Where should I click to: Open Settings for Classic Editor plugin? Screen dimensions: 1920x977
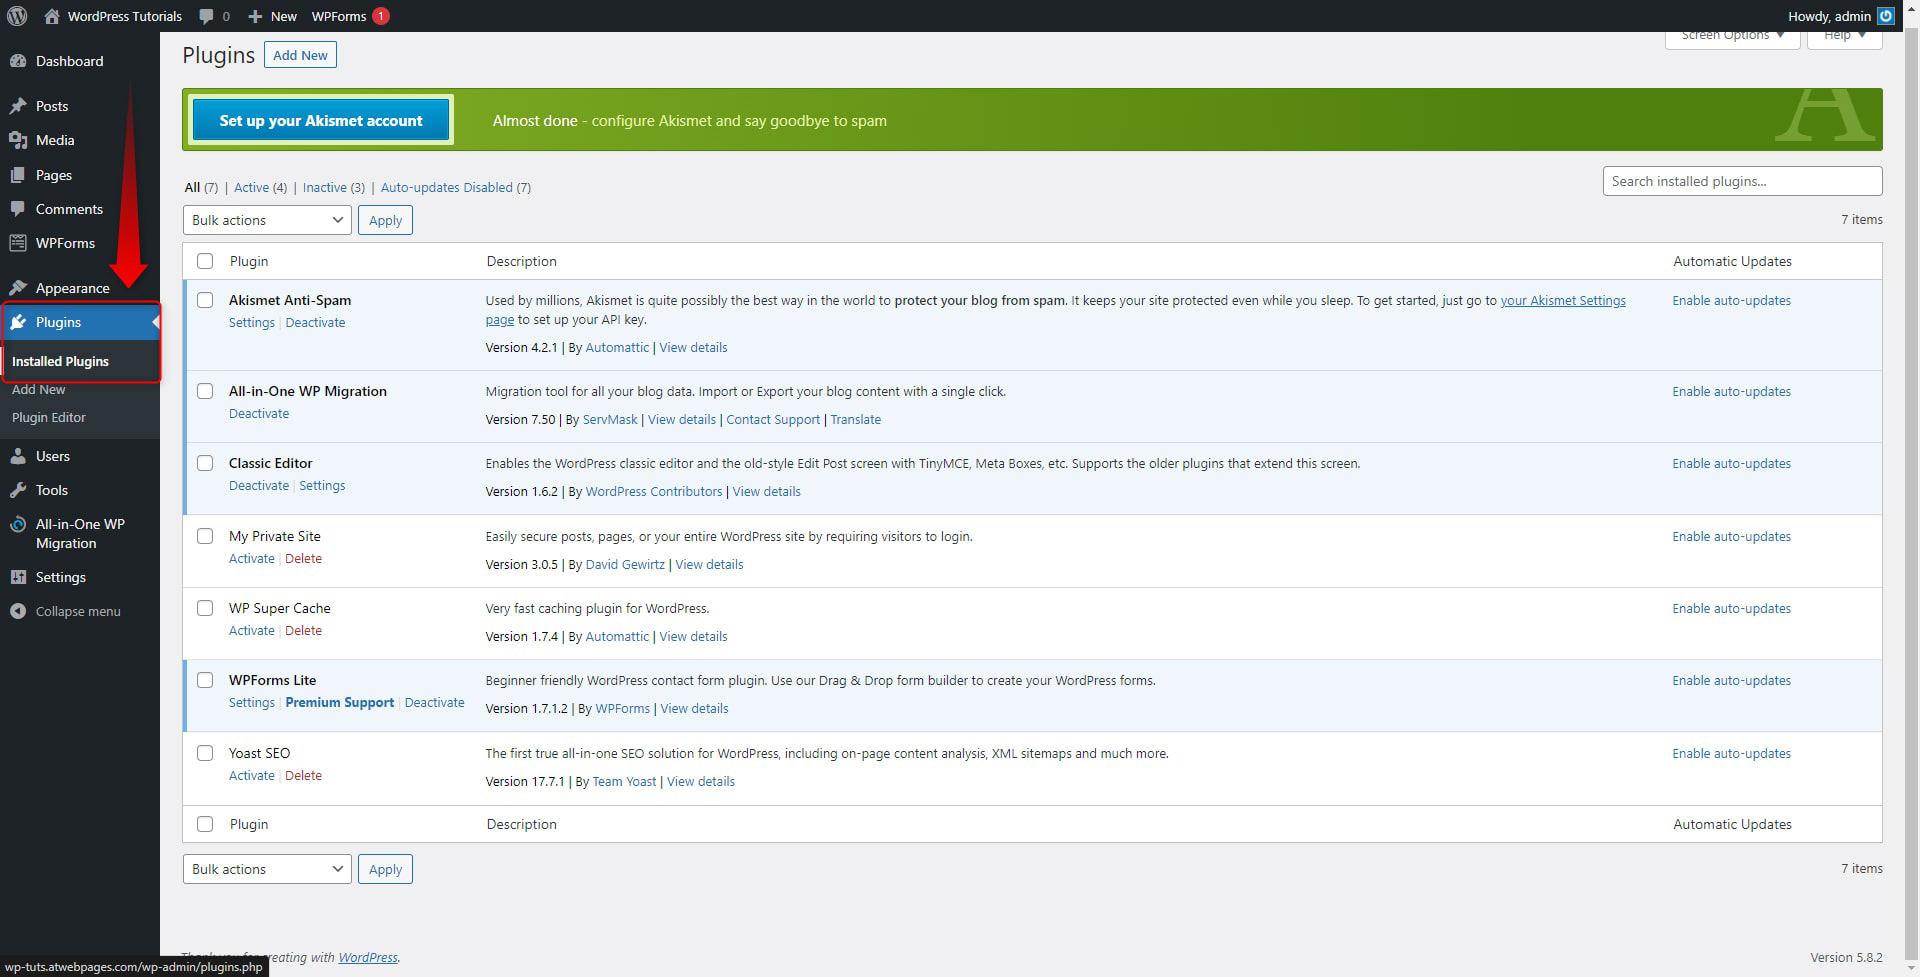322,485
